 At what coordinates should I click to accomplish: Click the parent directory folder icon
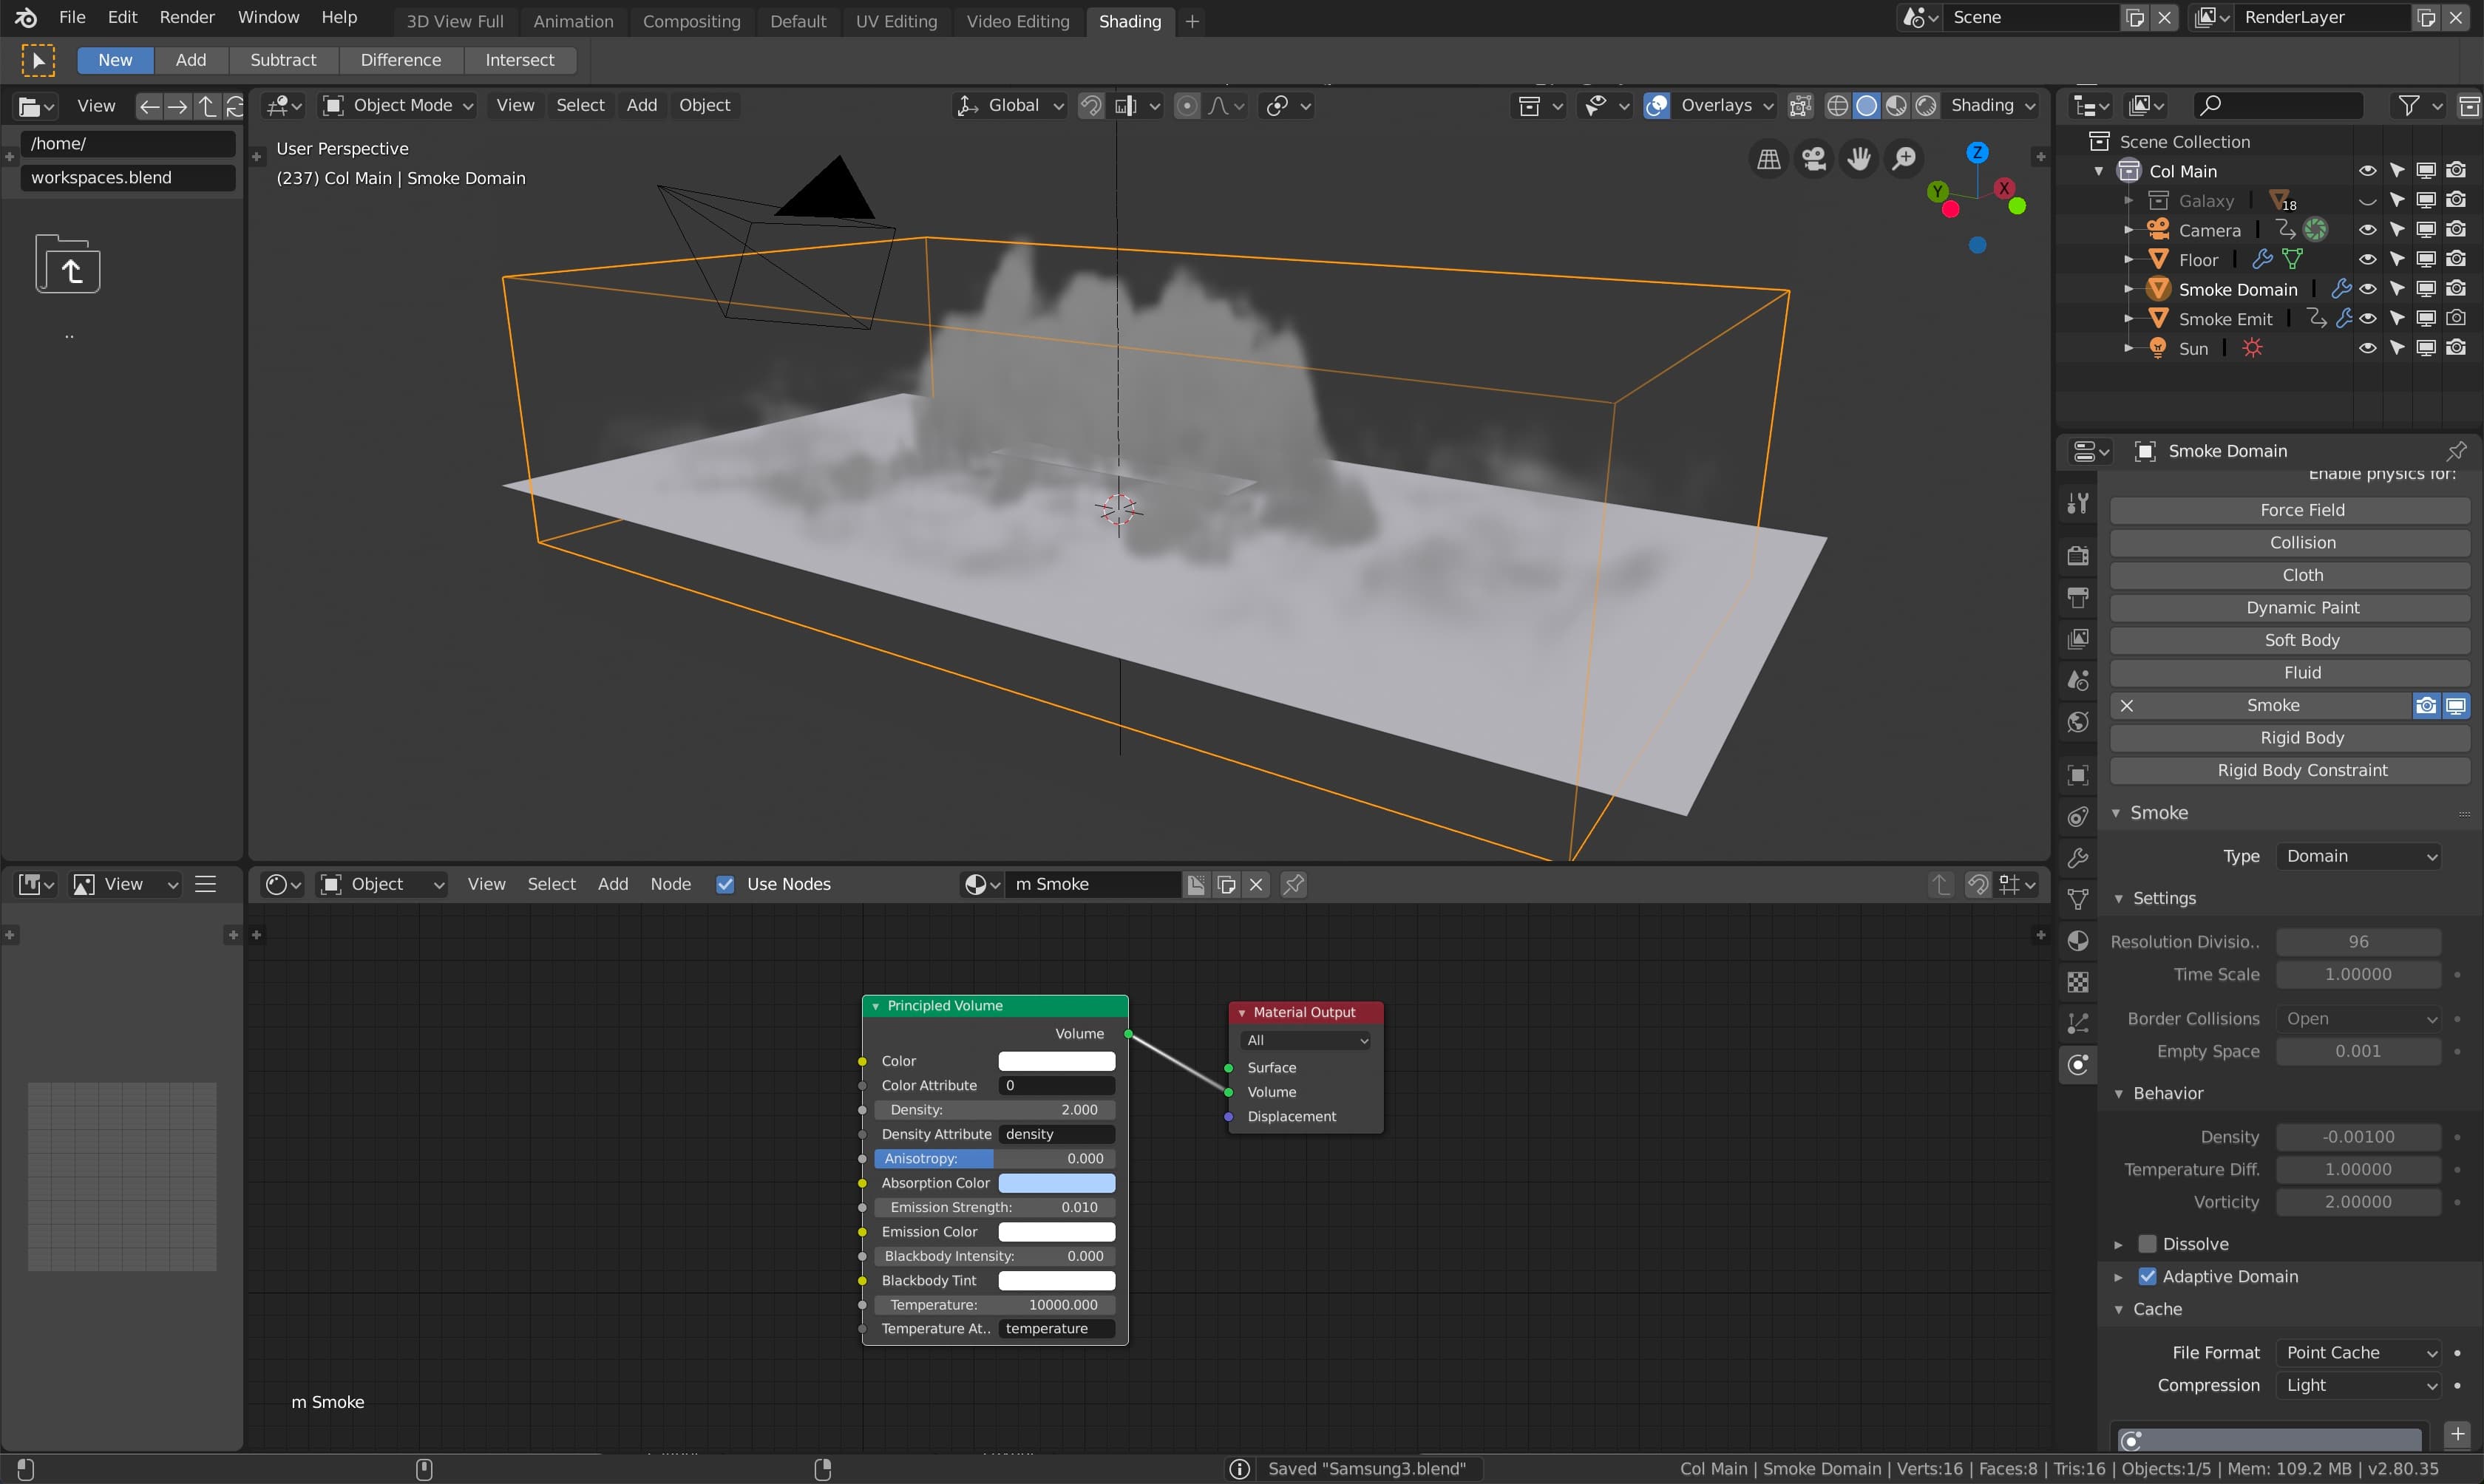point(68,265)
